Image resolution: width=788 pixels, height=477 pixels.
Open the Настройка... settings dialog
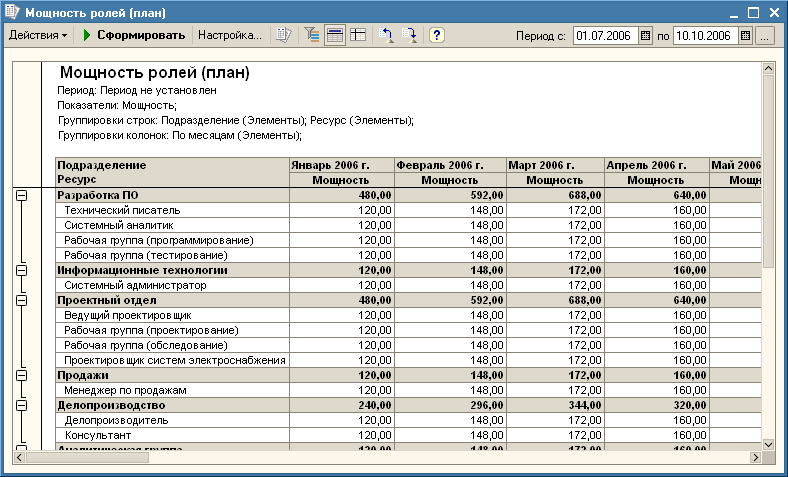(x=229, y=35)
